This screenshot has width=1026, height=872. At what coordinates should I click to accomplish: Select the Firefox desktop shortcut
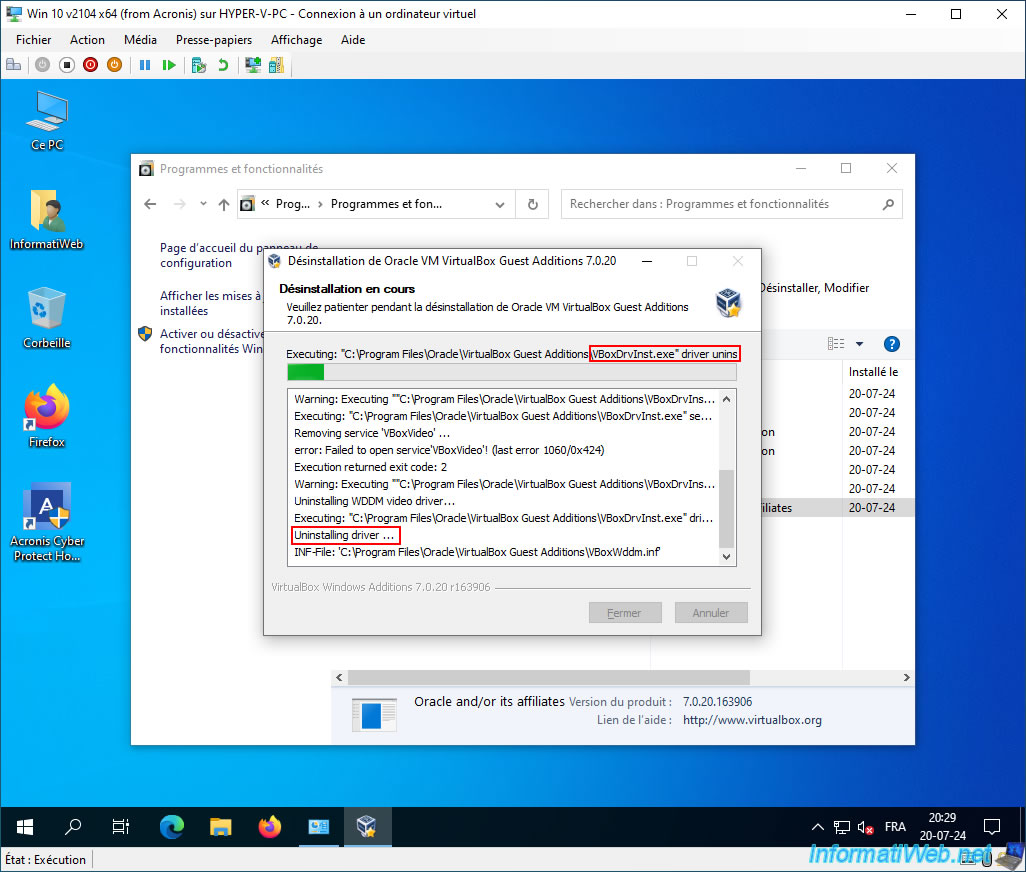tap(46, 416)
